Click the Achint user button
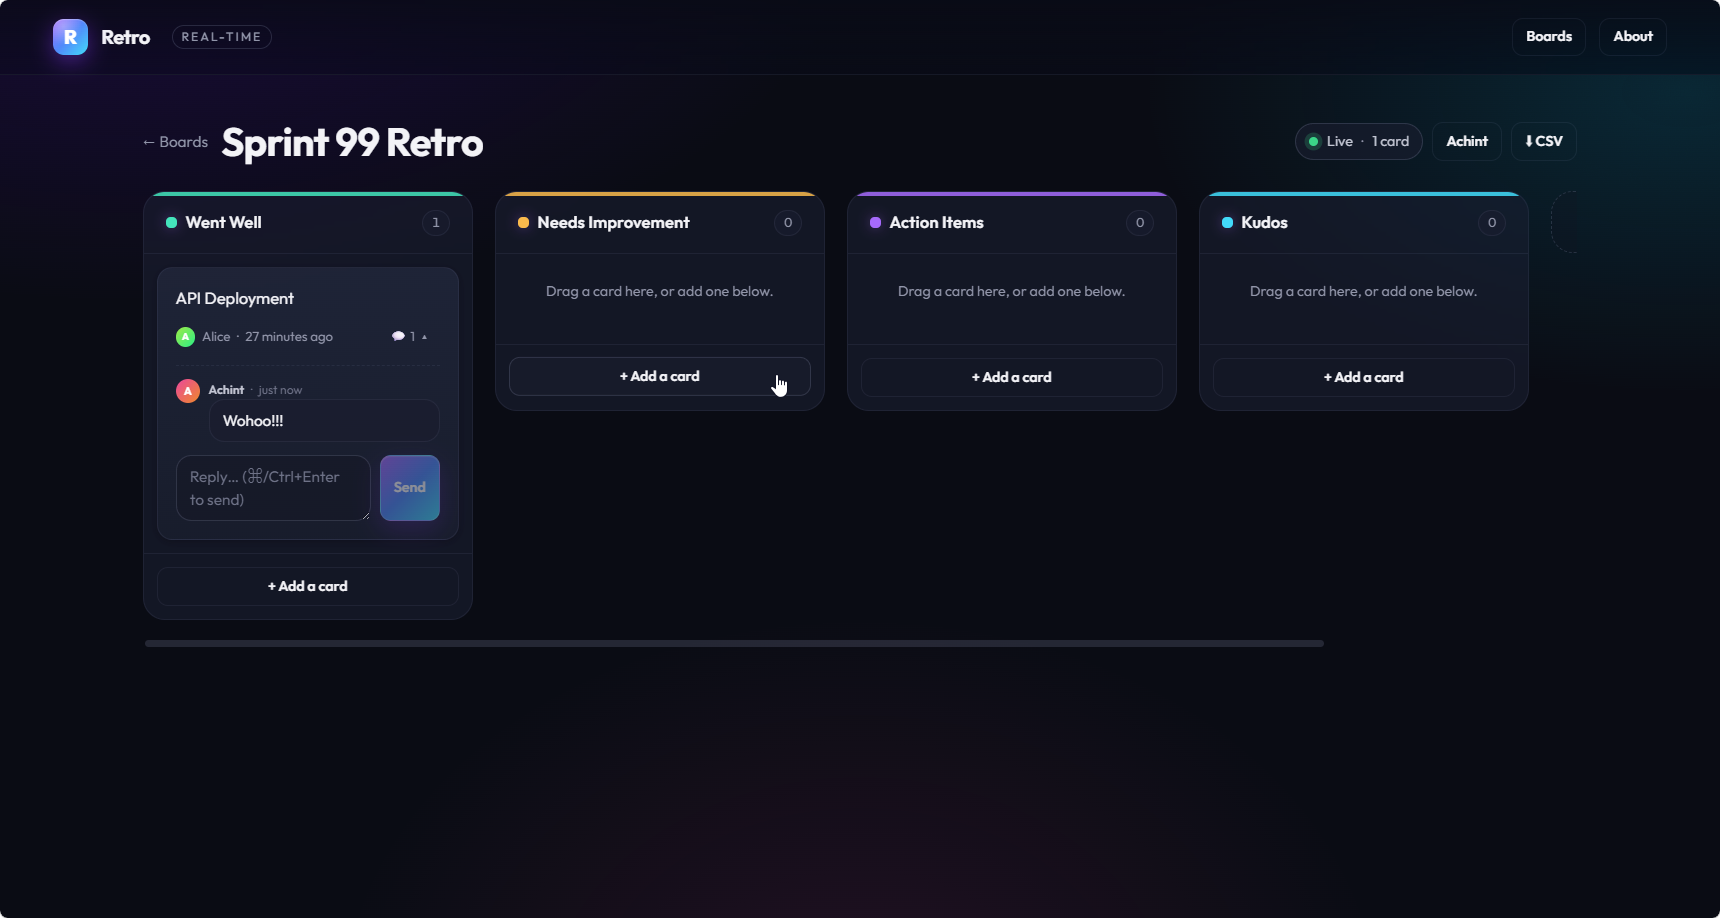Screen dimensions: 1720x918 click(x=1466, y=141)
